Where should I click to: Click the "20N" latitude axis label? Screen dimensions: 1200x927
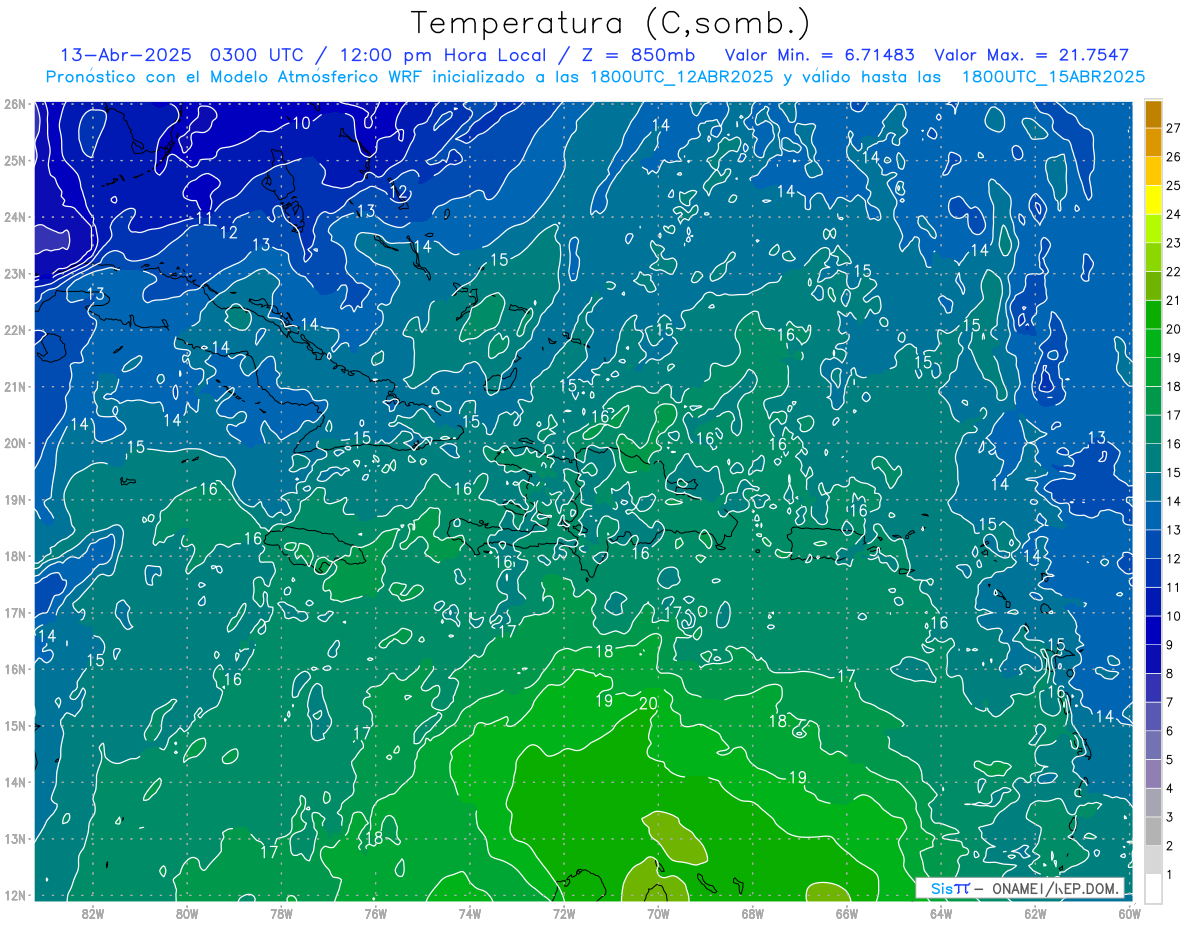point(15,443)
